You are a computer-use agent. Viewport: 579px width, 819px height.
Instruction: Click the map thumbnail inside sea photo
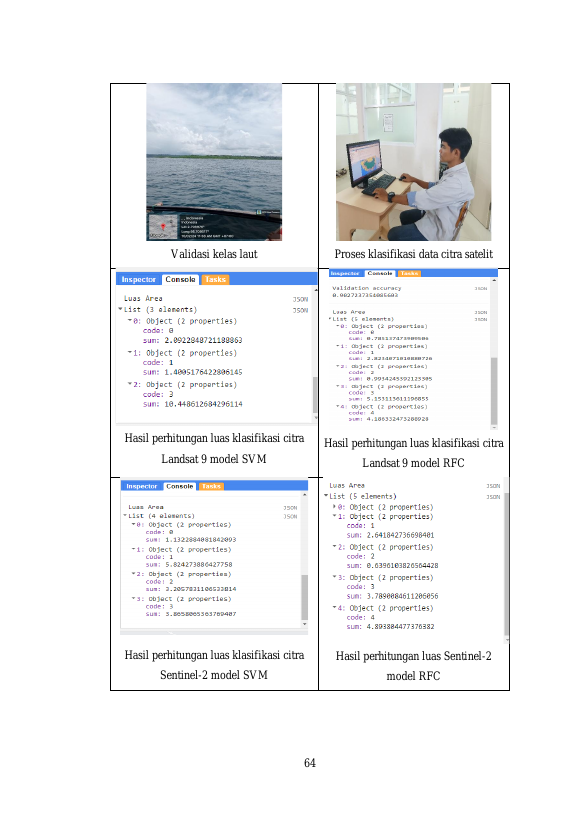pos(163,226)
